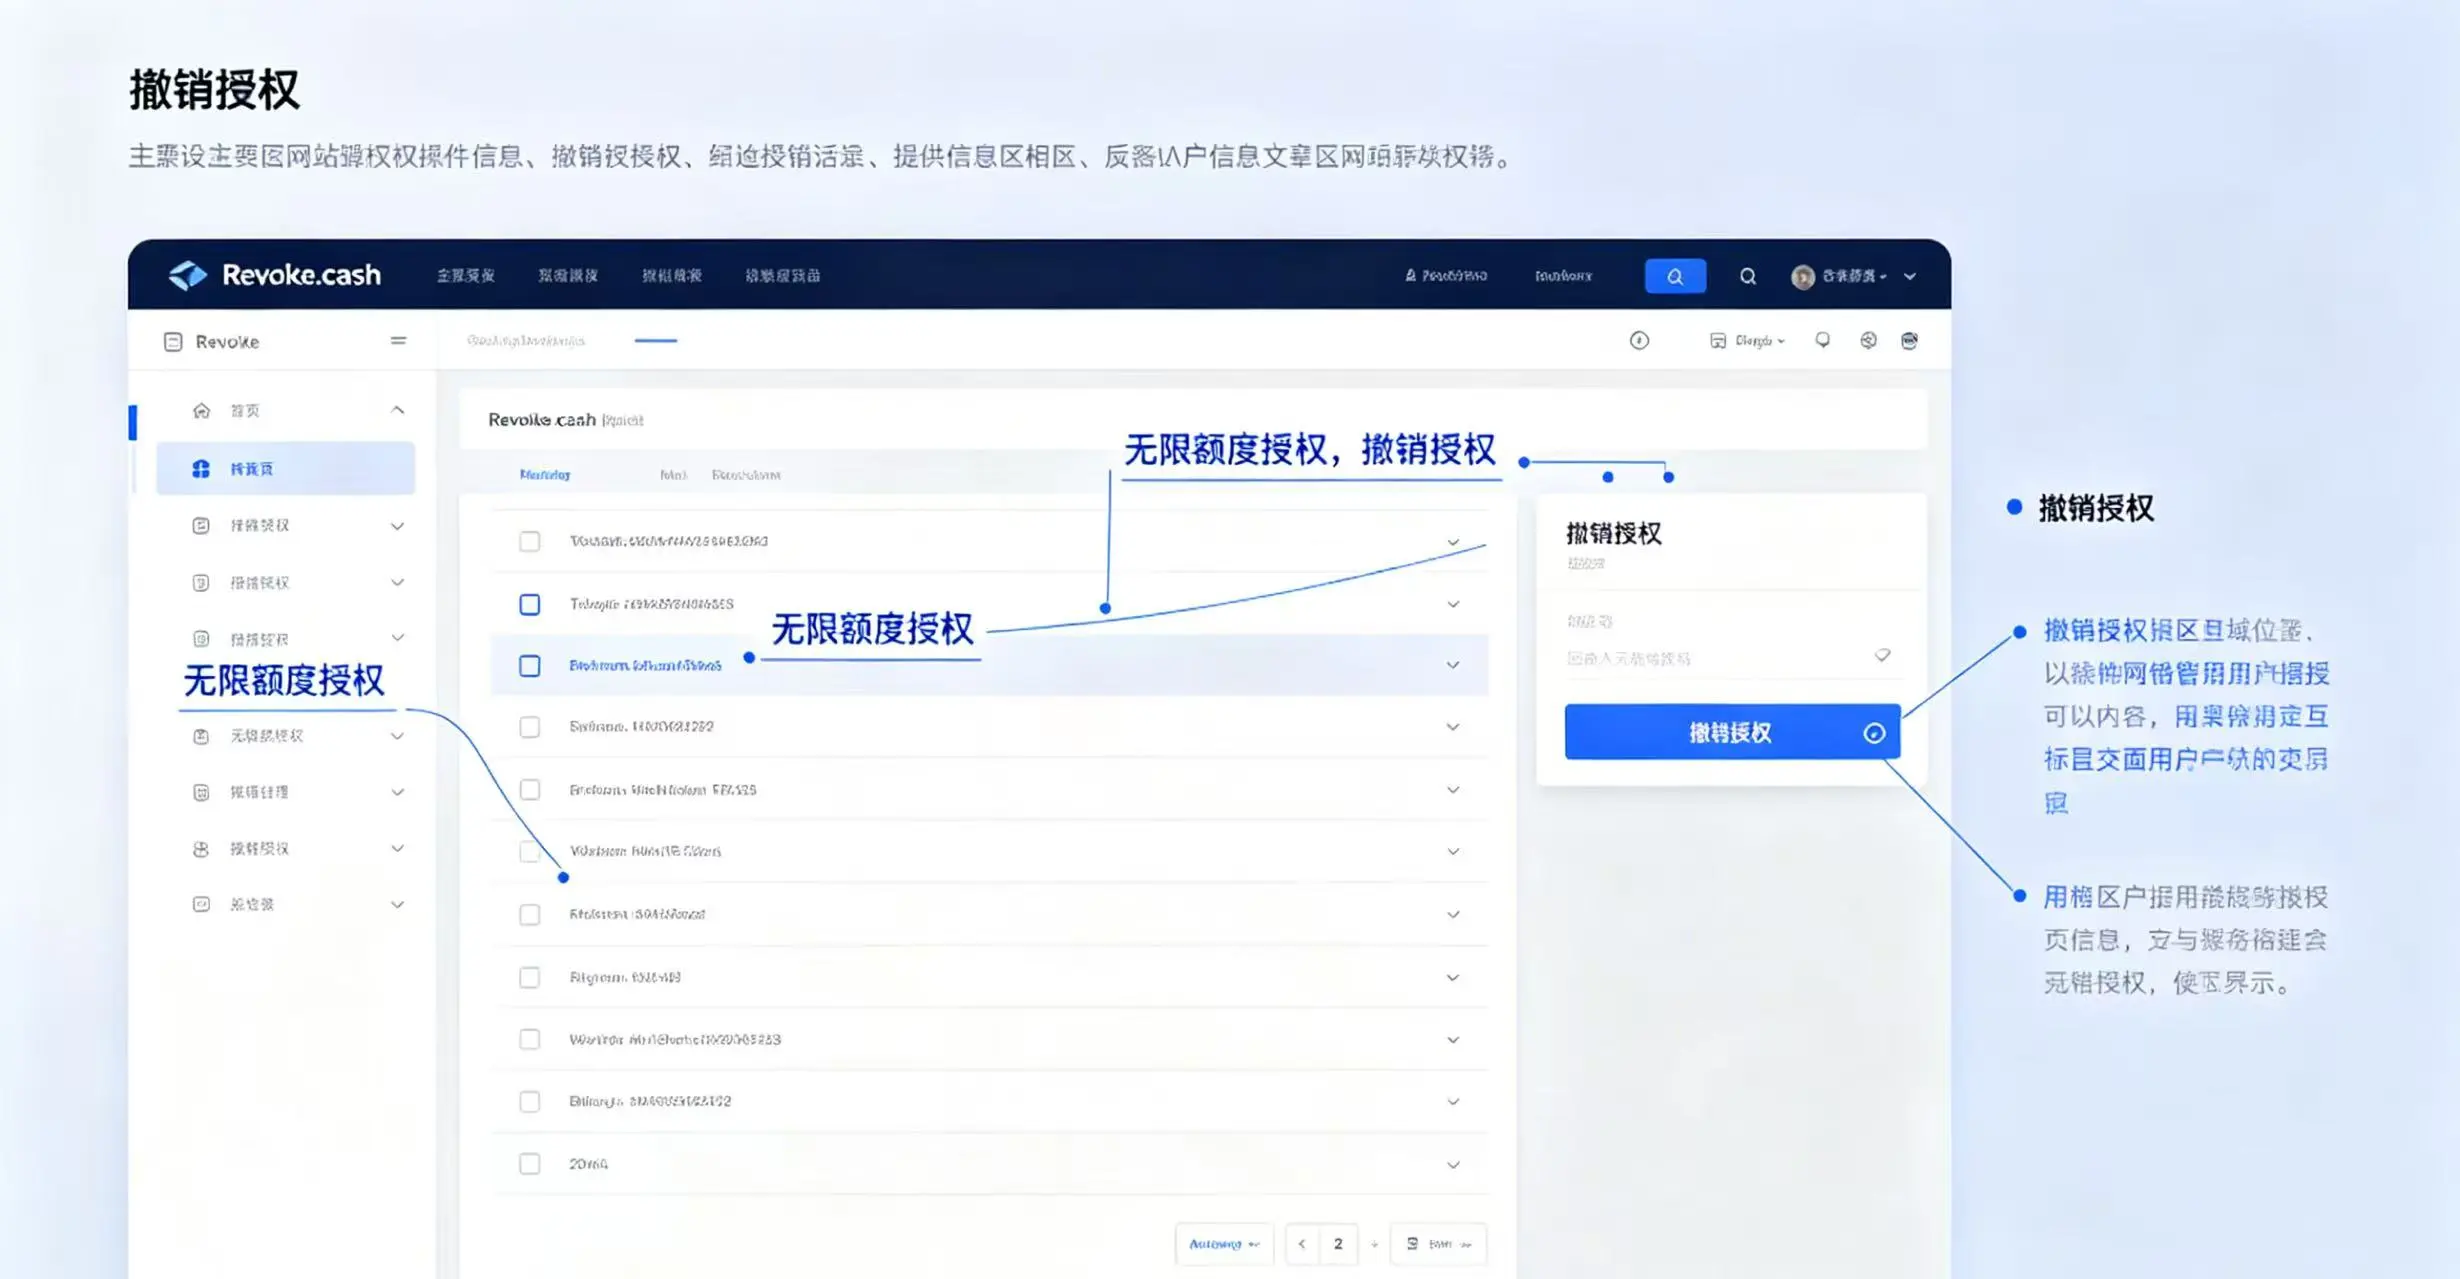Open the last top-nav menu item beside the logo
The image size is (2460, 1279).
point(783,275)
